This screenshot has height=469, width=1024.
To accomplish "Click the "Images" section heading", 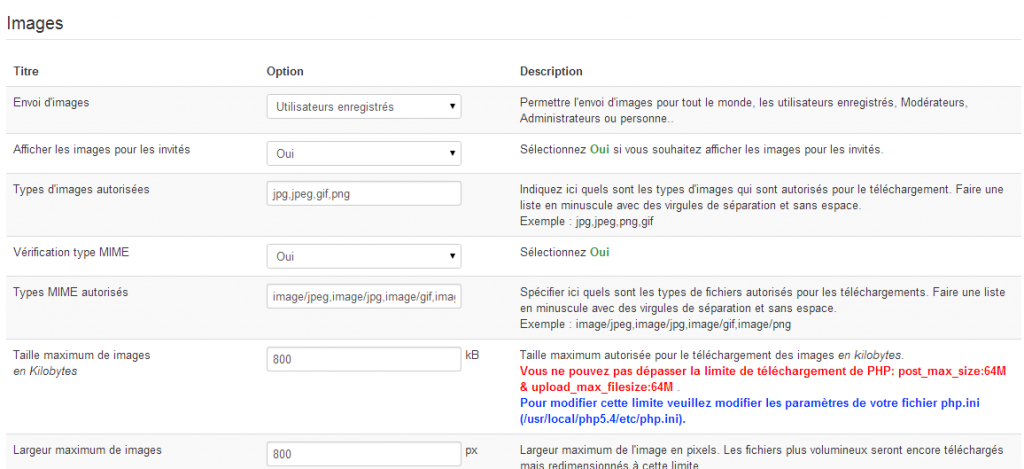I will click(x=35, y=24).
